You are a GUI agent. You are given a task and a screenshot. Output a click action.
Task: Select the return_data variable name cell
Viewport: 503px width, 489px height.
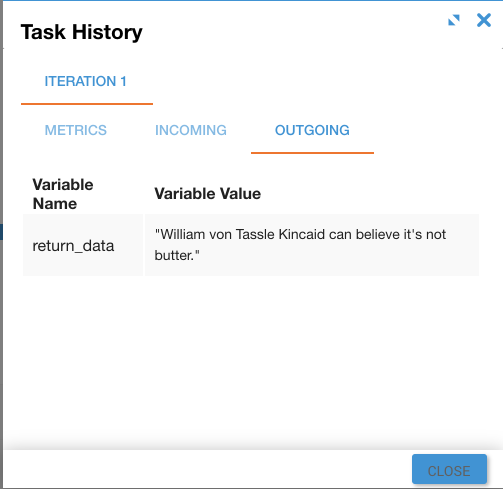coord(83,245)
